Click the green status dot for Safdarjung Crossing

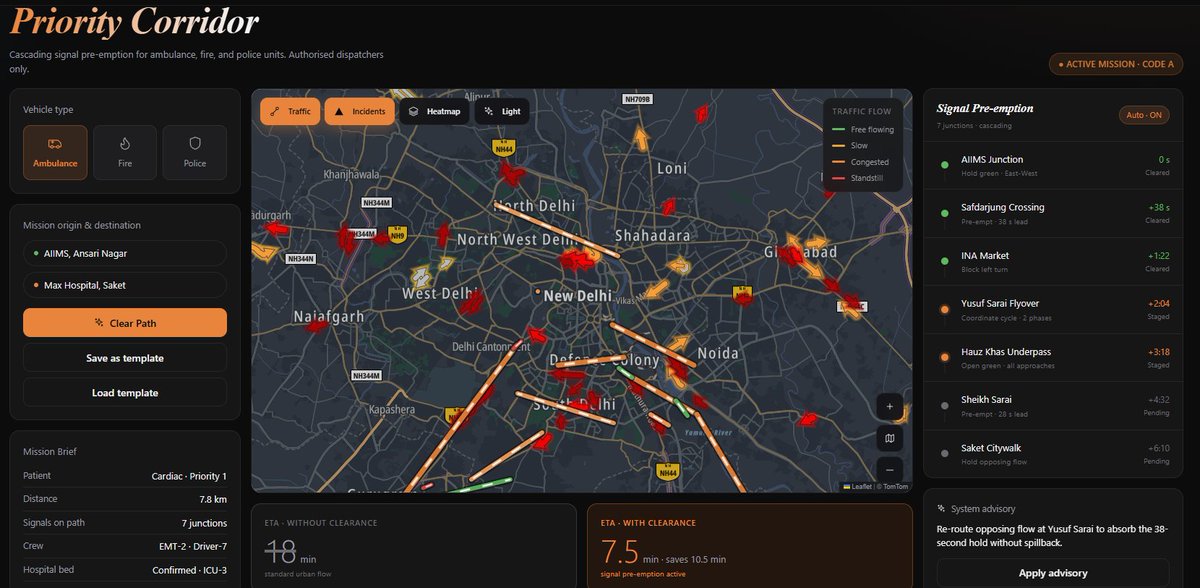pos(945,213)
